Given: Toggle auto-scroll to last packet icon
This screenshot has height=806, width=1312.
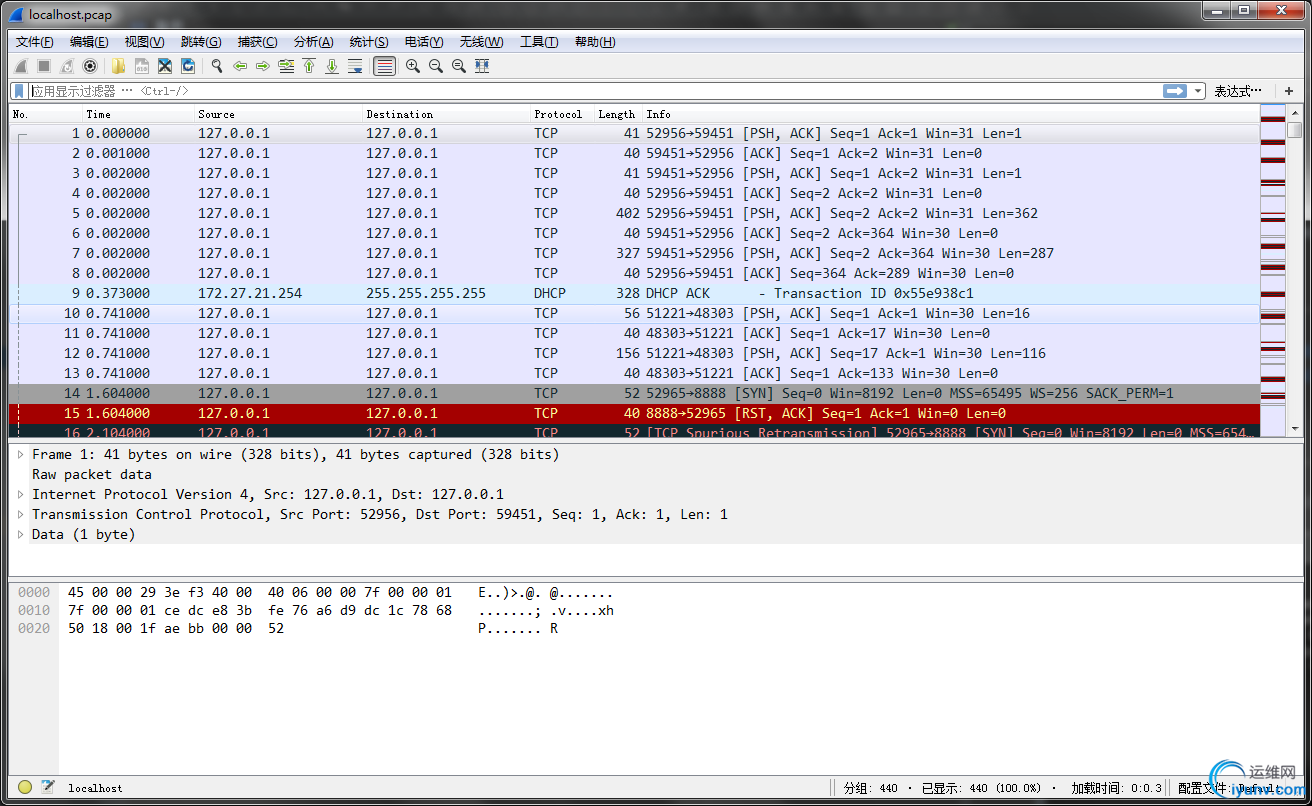Looking at the screenshot, I should coord(355,66).
